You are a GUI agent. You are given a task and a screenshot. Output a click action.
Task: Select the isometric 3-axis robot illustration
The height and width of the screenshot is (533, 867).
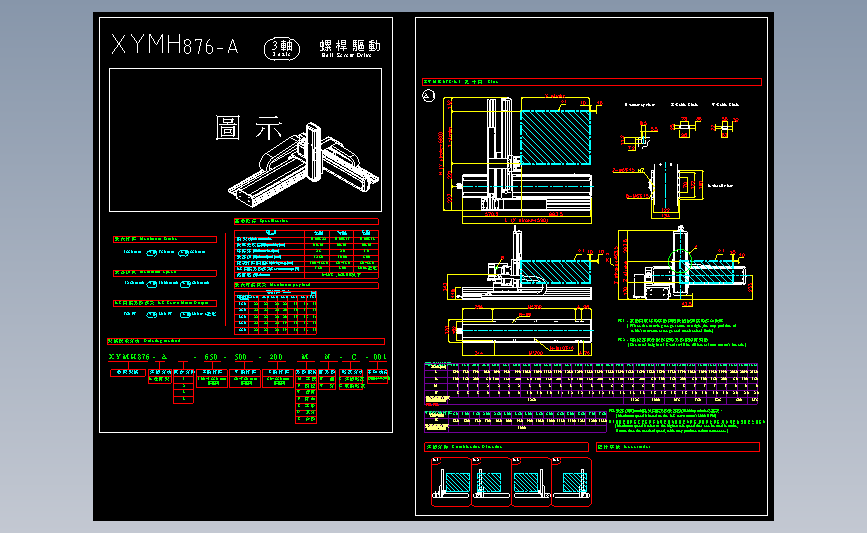click(304, 165)
